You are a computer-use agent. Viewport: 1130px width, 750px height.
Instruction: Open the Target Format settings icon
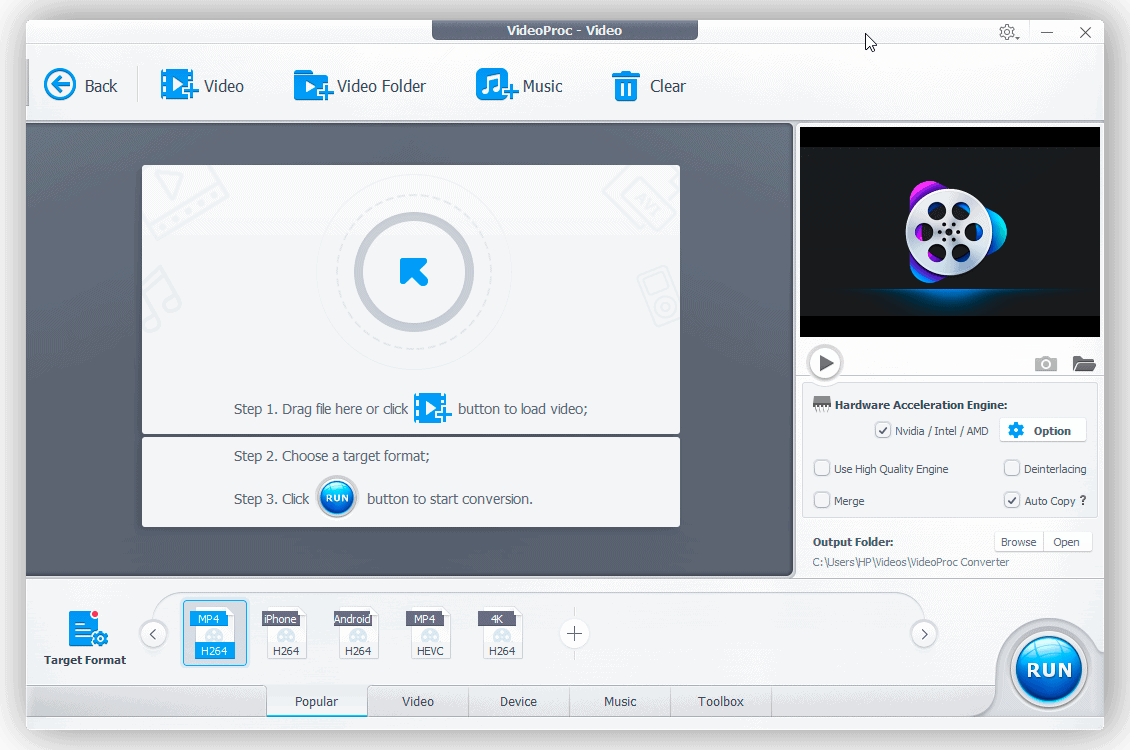coord(87,630)
